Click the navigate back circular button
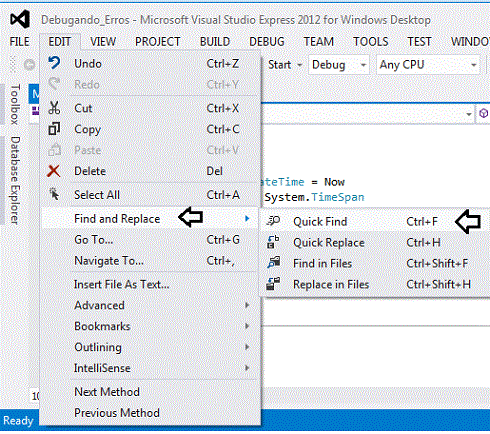Viewport: 490px width, 434px height. pyautogui.click(x=29, y=64)
